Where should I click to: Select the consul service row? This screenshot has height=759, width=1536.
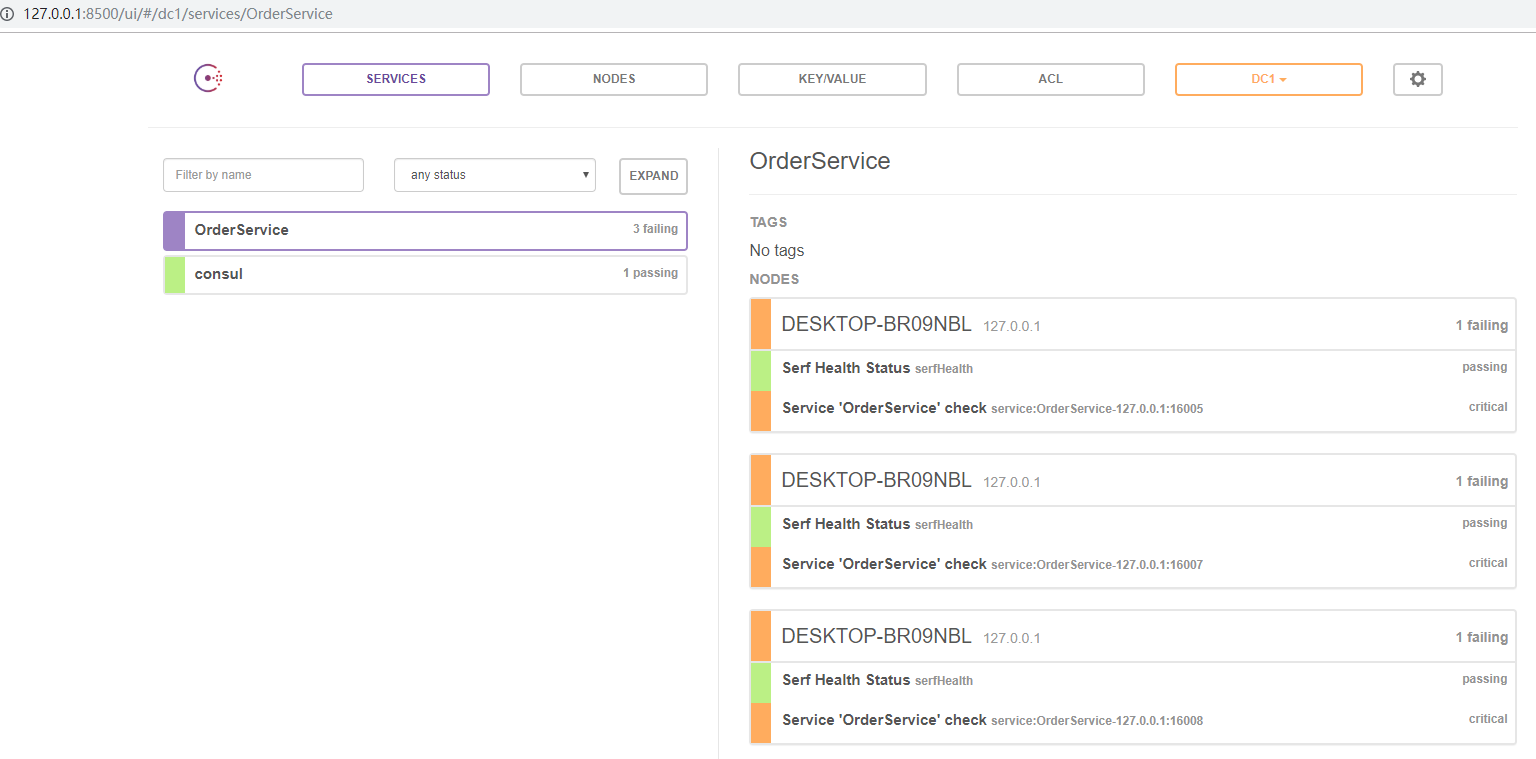click(x=425, y=274)
